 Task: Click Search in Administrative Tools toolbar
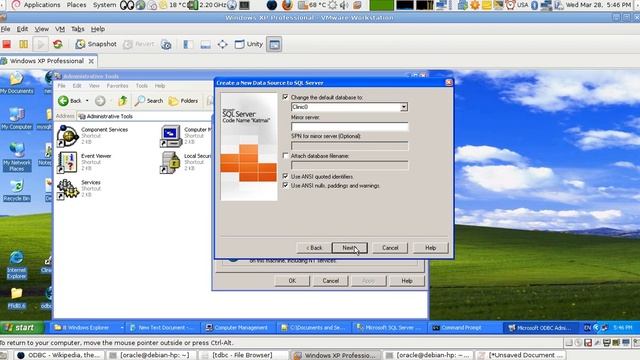149,100
